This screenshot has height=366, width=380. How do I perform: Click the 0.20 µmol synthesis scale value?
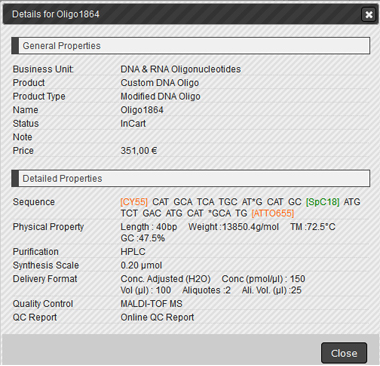click(141, 265)
